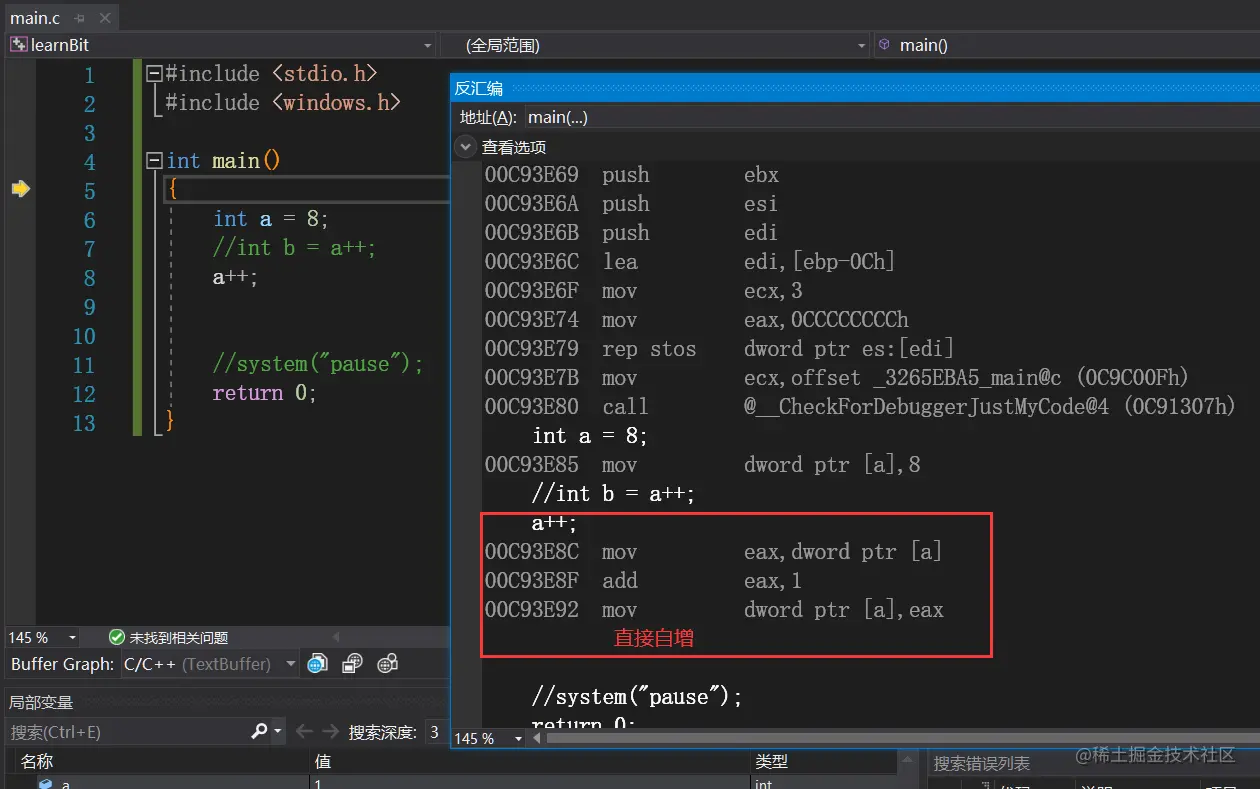This screenshot has width=1260, height=789.
Task: Click the 名称 column header
Action: [37, 762]
